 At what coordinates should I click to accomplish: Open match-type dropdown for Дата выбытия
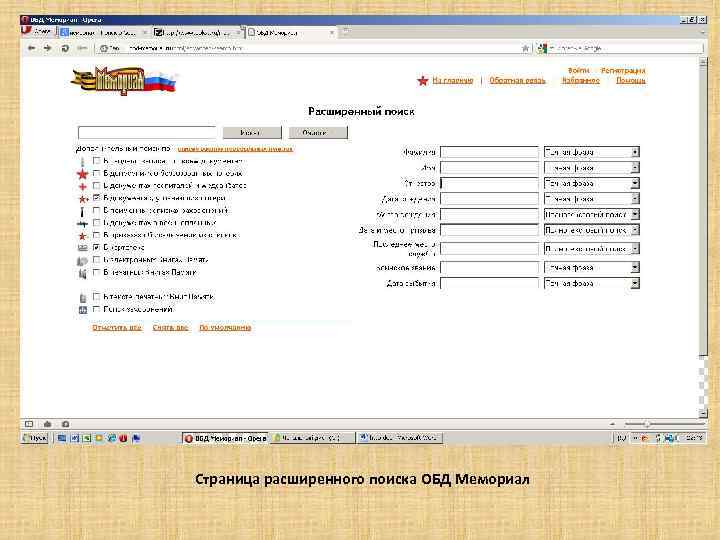(591, 284)
